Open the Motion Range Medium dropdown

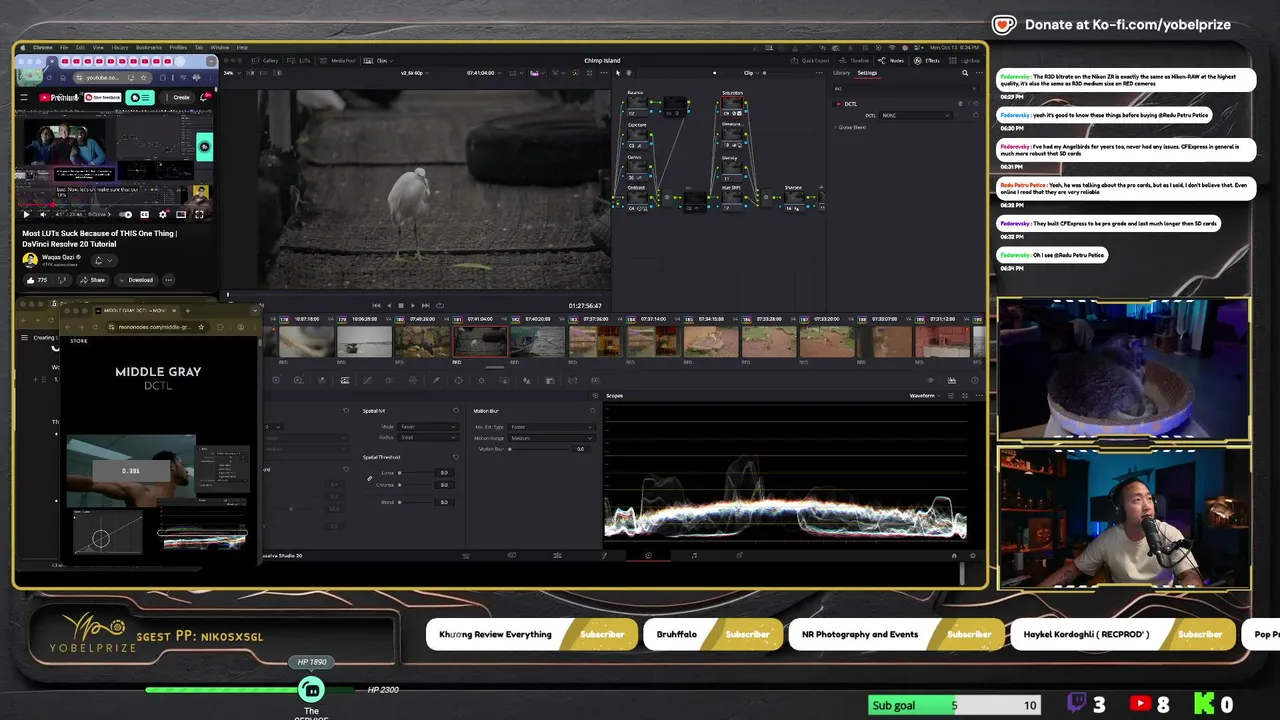[551, 438]
